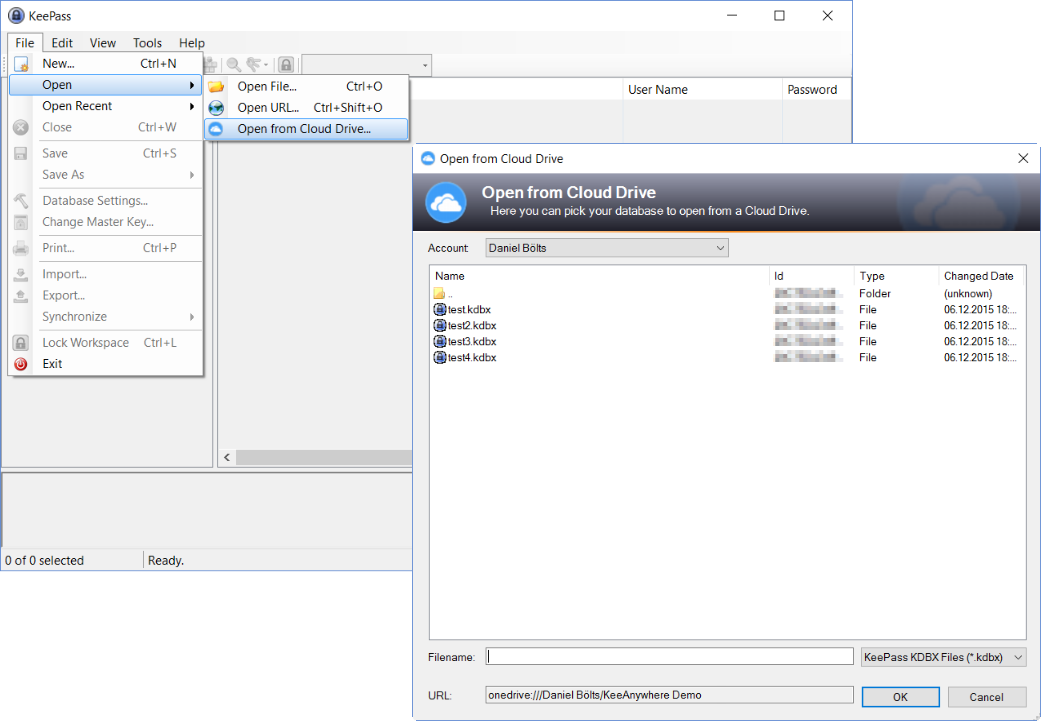Click the printer icon beside Print
1044x723 pixels.
(21, 248)
